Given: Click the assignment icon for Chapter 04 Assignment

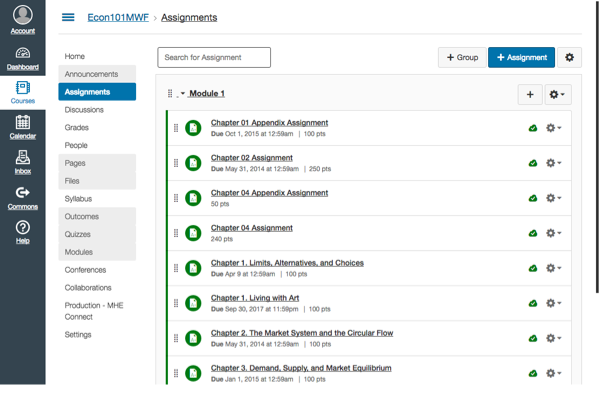Looking at the screenshot, I should click(x=193, y=233).
